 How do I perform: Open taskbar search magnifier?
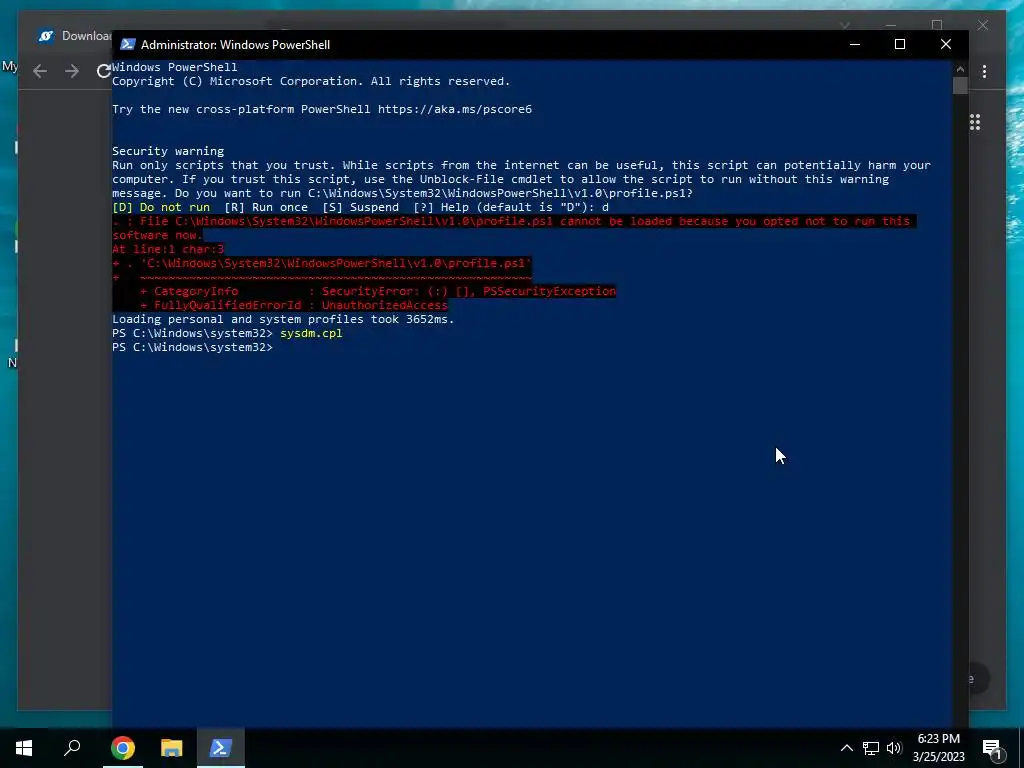(x=72, y=748)
